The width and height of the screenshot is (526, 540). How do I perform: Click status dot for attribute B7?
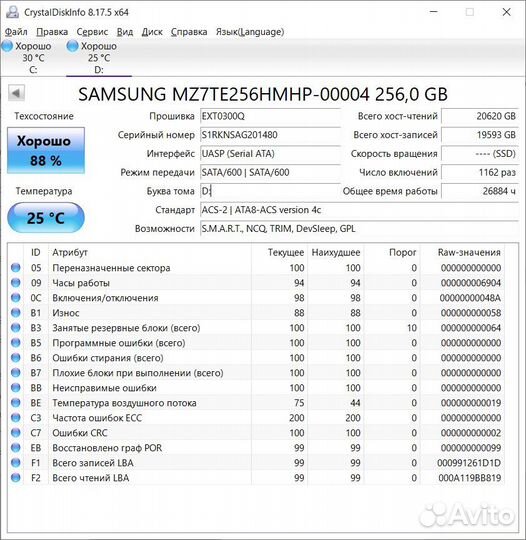tap(16, 373)
